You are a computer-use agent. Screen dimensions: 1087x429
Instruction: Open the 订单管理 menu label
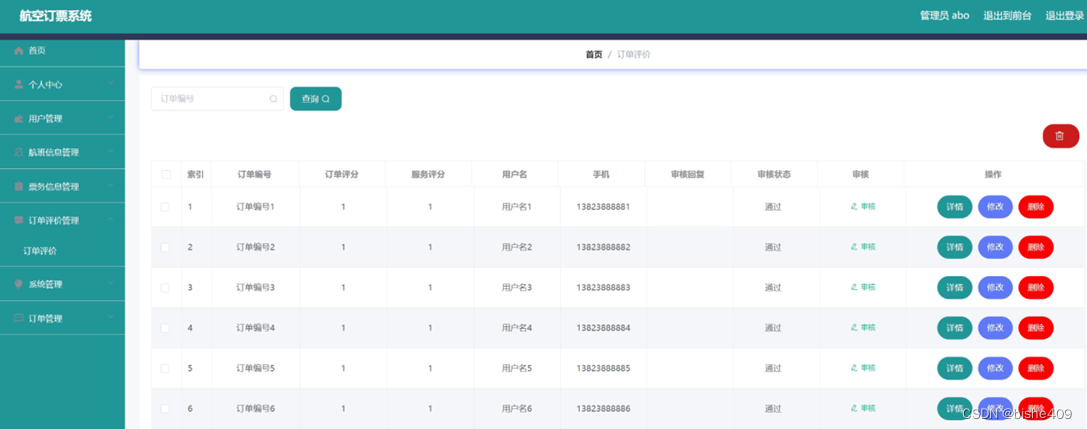[45, 318]
